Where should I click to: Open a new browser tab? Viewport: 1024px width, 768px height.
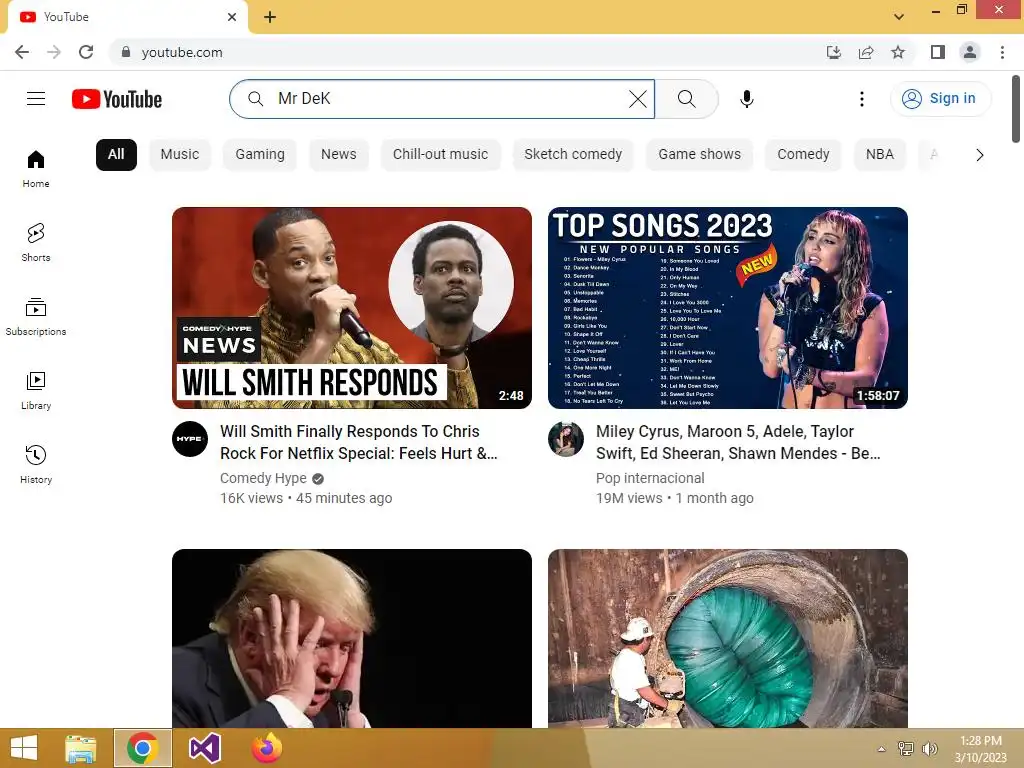[270, 17]
